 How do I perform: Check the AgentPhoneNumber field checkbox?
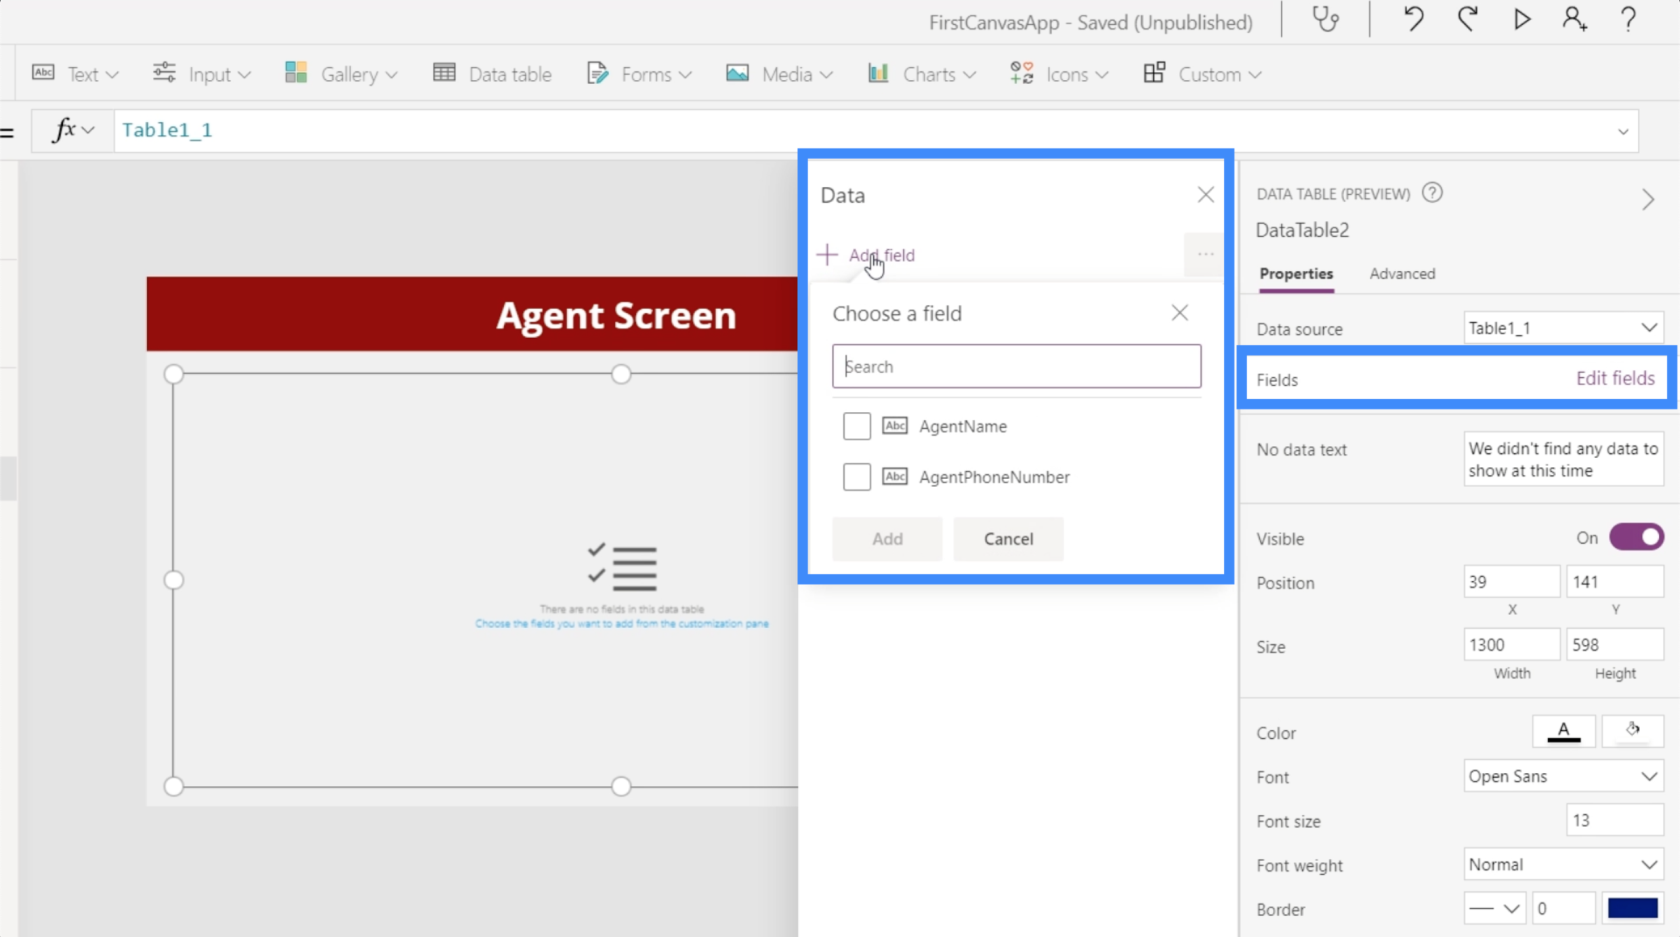click(856, 477)
